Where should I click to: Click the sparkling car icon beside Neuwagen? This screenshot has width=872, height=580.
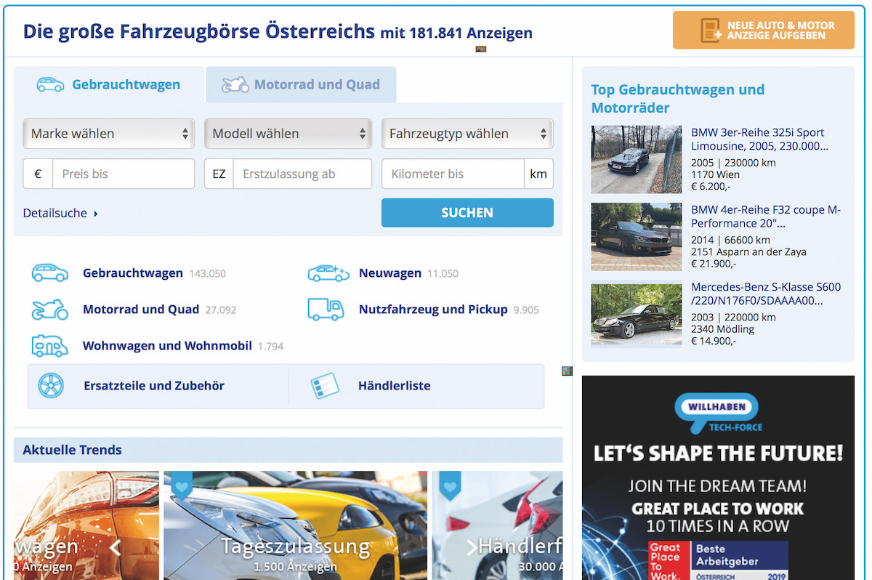click(328, 273)
